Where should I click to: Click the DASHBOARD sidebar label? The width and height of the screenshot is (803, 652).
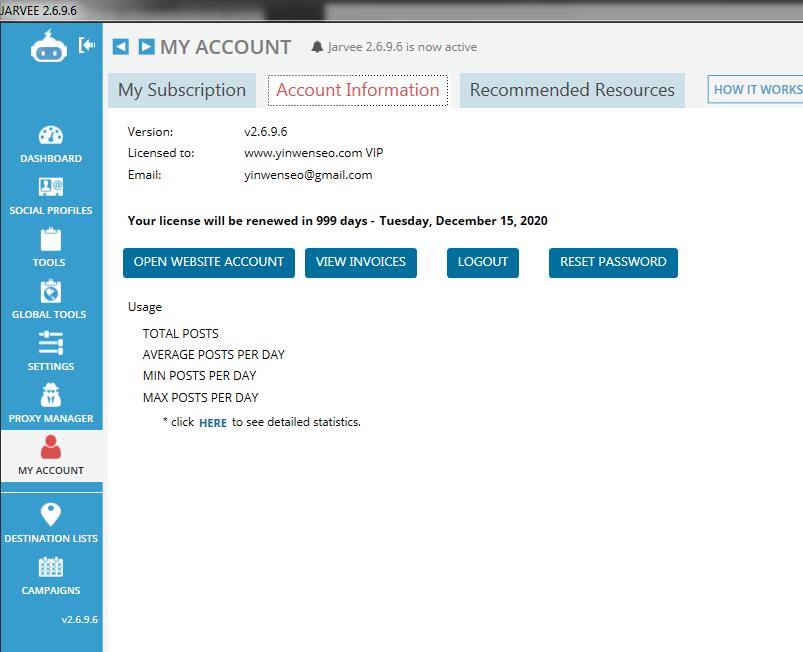(51, 159)
